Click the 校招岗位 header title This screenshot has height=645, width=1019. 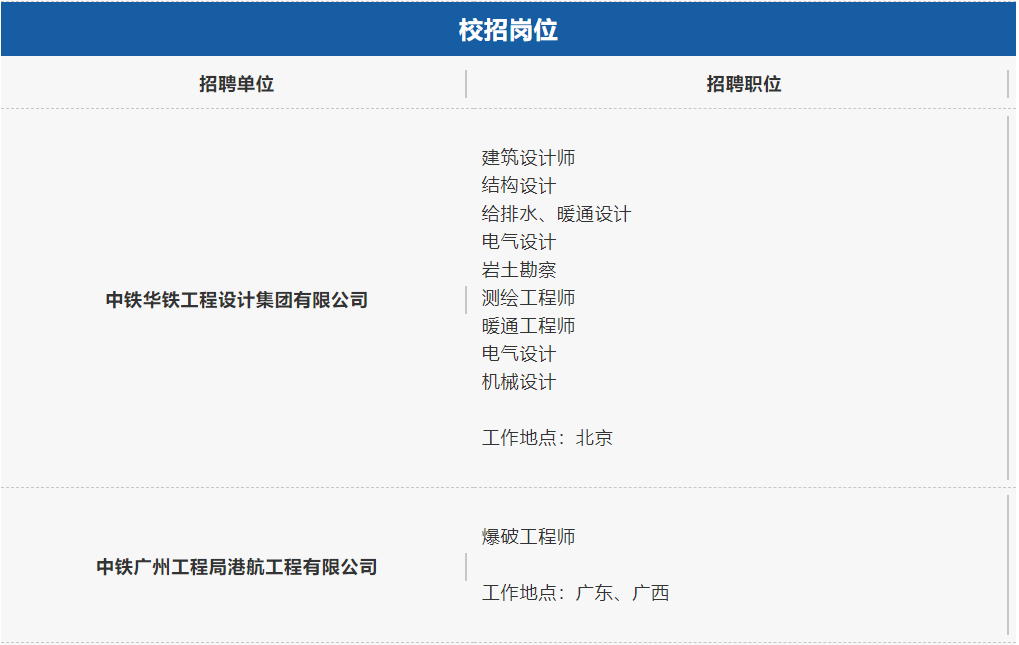click(508, 30)
